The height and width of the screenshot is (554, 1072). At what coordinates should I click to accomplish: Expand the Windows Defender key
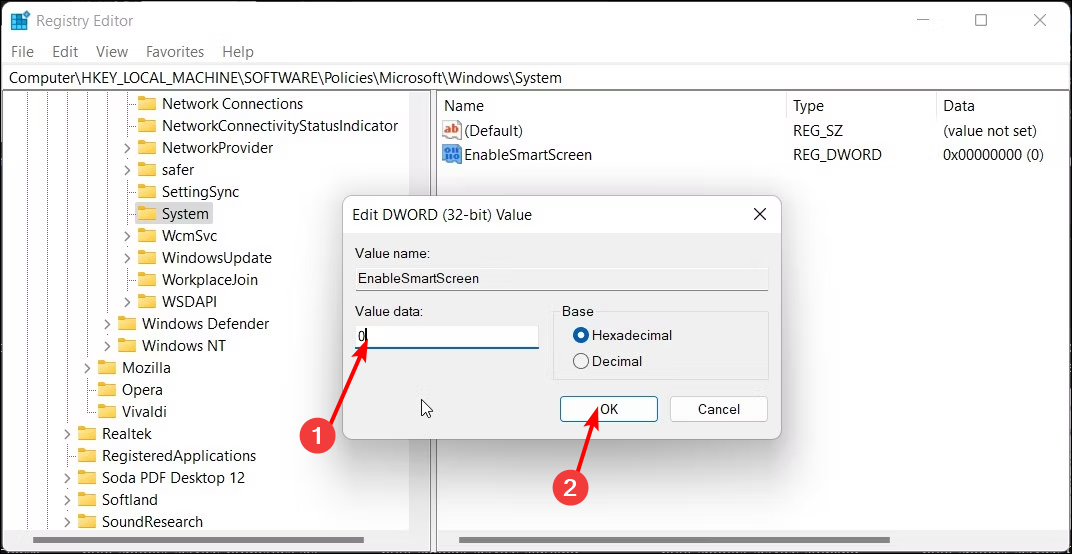[107, 324]
